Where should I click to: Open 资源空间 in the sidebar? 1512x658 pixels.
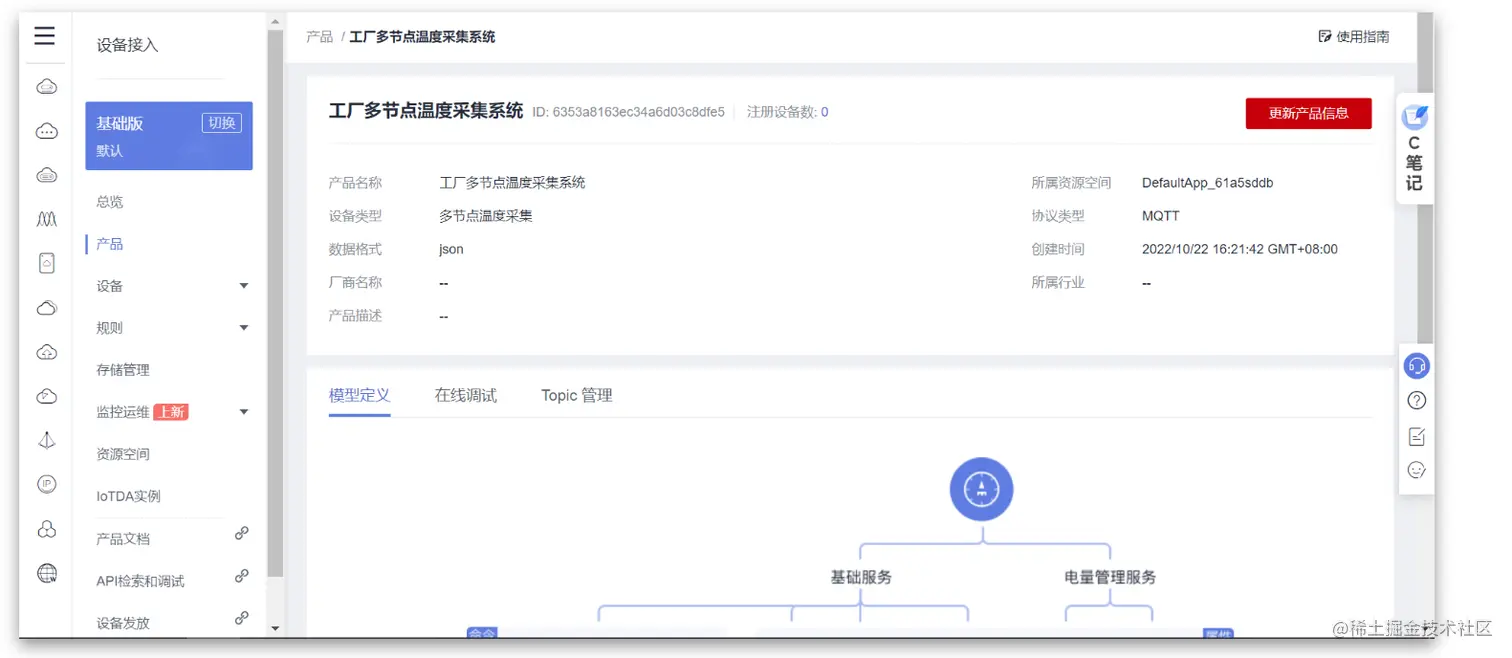[x=123, y=454]
